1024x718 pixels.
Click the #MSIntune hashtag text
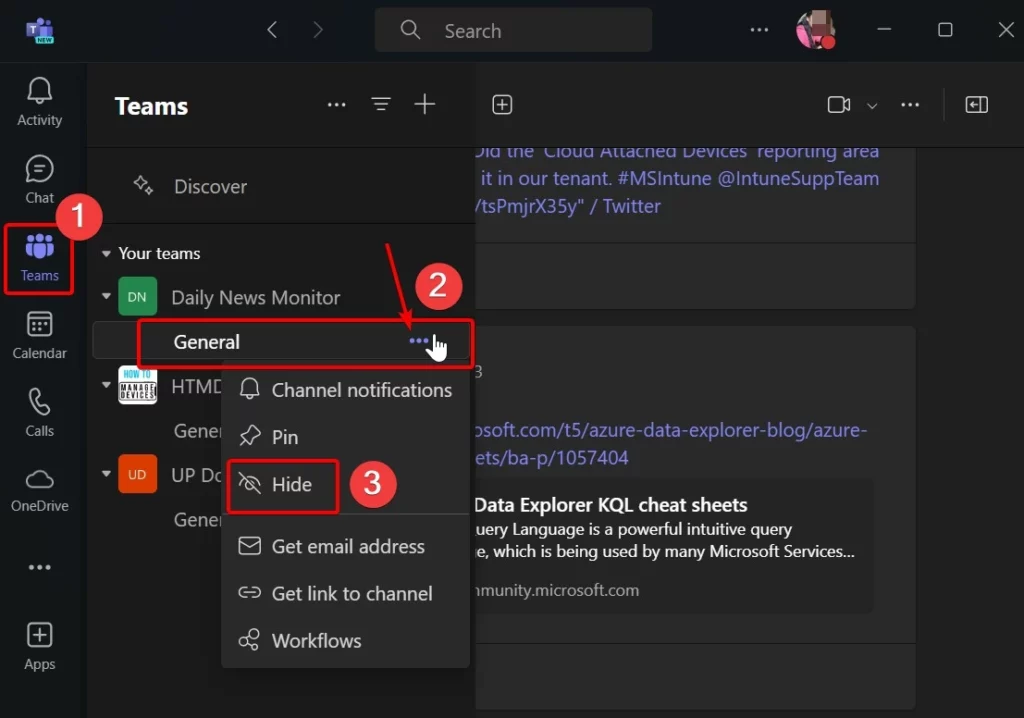click(x=664, y=178)
